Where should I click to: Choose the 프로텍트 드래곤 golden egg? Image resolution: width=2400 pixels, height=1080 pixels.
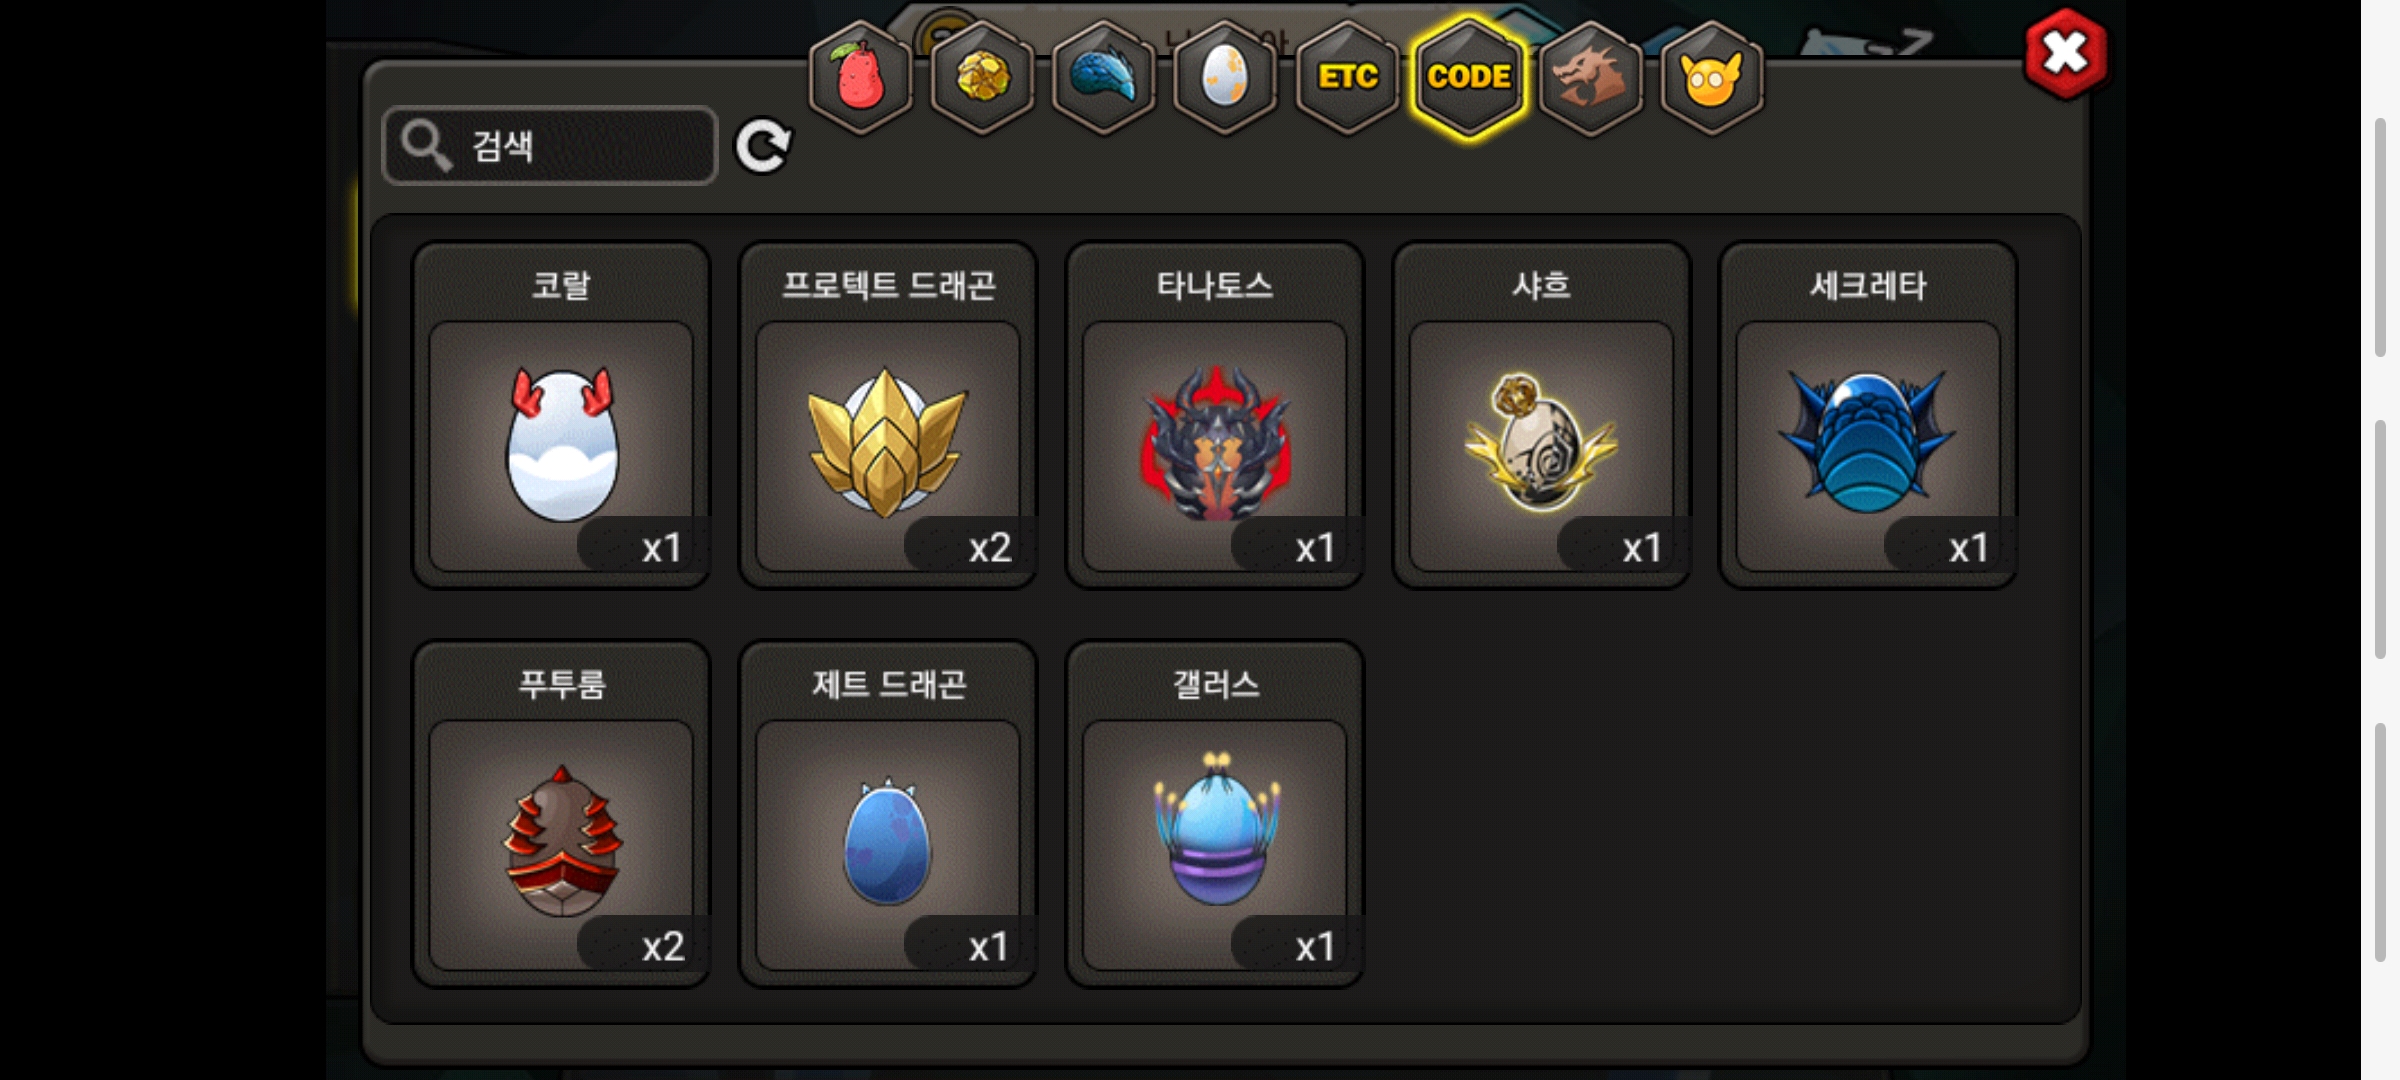pos(888,415)
